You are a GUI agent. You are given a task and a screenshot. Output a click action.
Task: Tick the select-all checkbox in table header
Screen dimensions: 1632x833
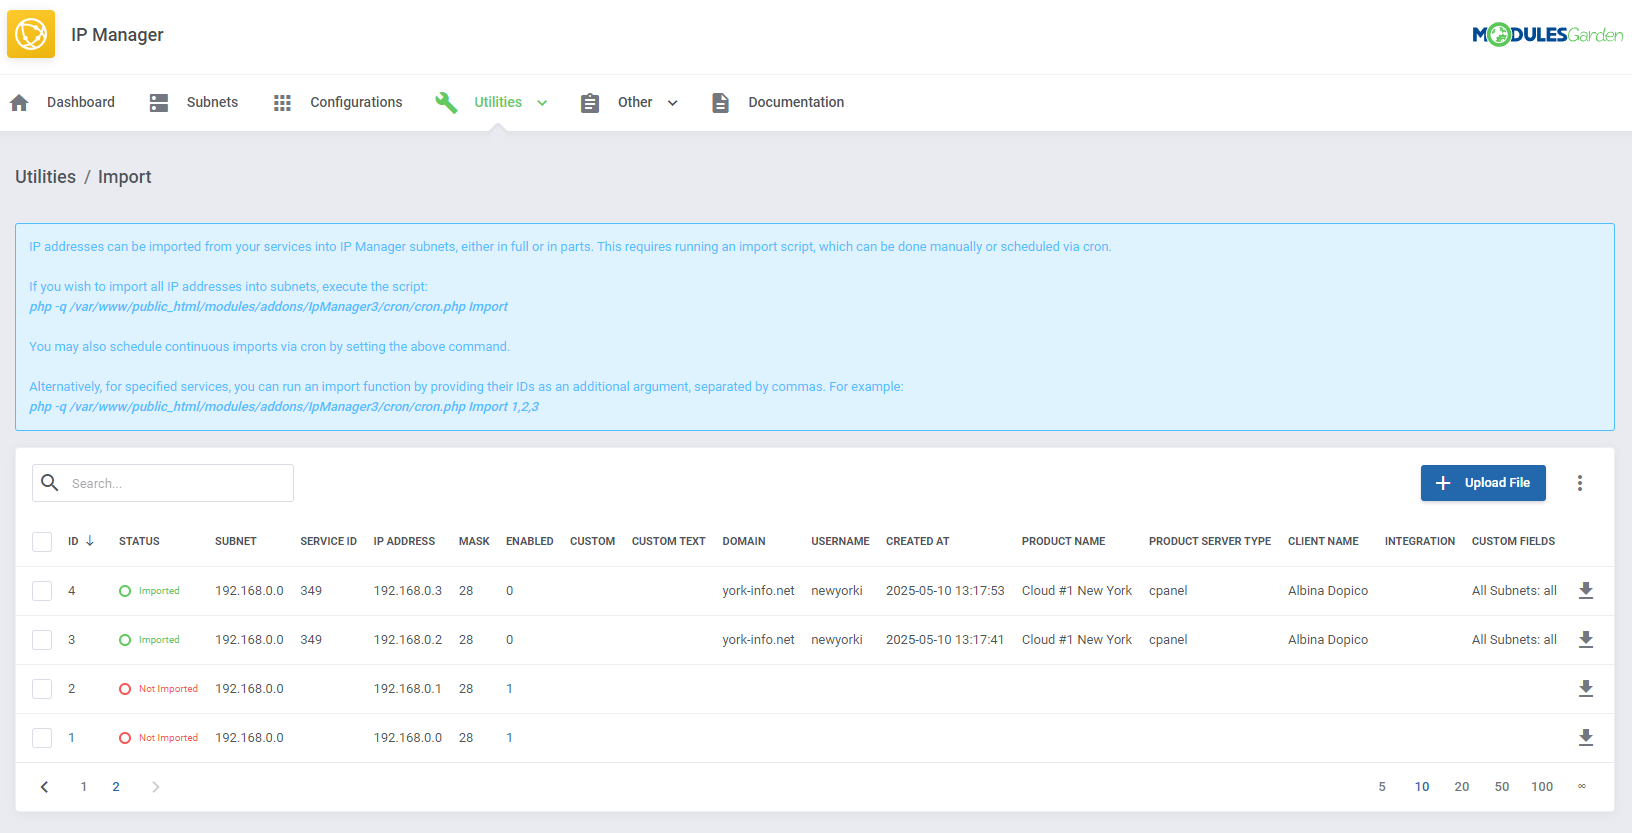[x=42, y=542]
